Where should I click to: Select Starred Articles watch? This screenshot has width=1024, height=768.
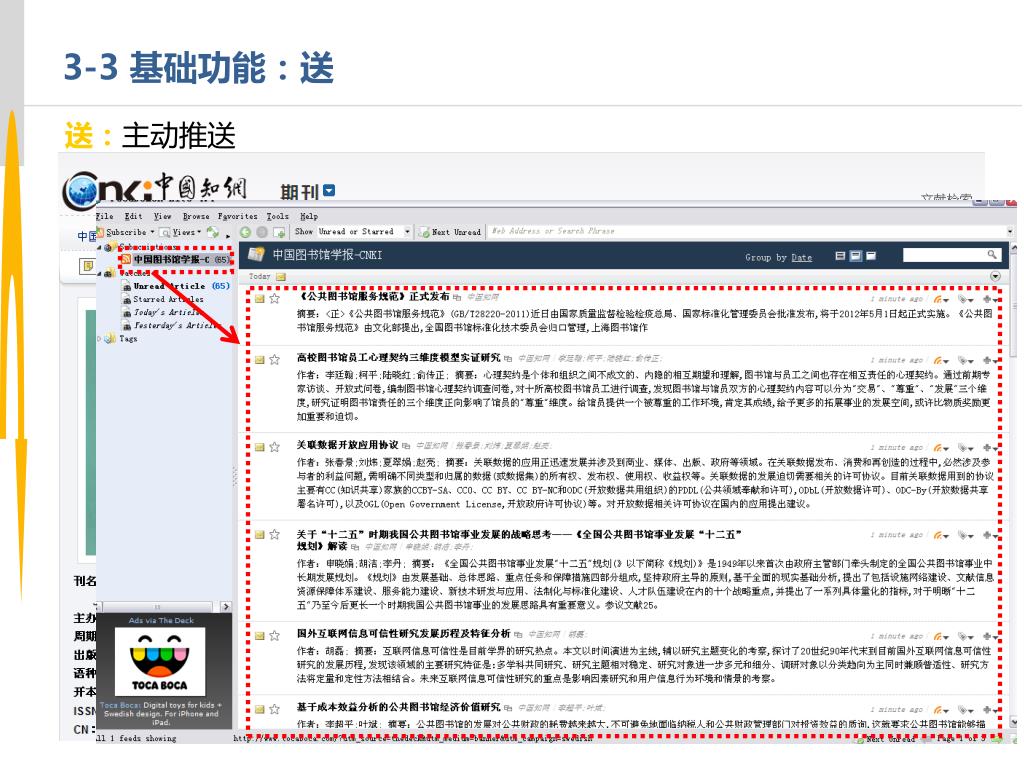(x=163, y=299)
